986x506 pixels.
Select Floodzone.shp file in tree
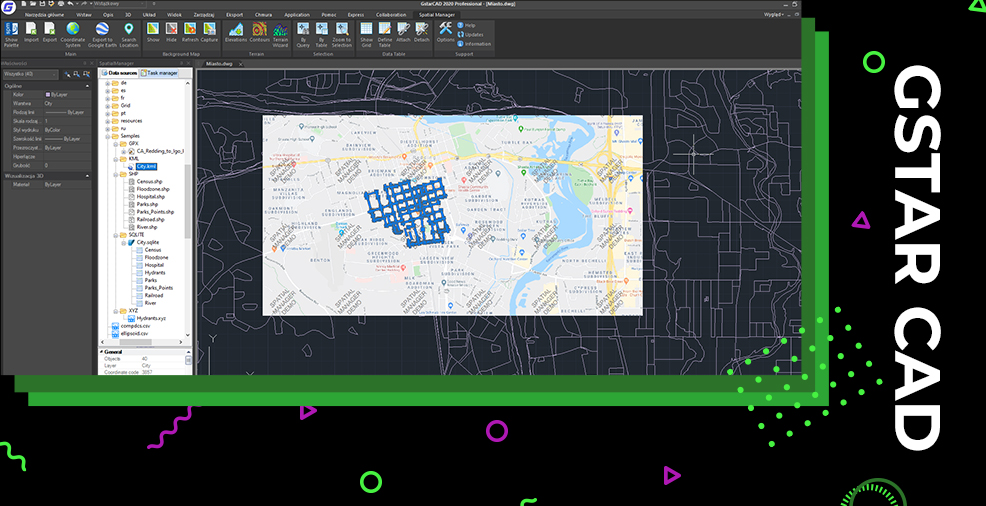[x=153, y=189]
